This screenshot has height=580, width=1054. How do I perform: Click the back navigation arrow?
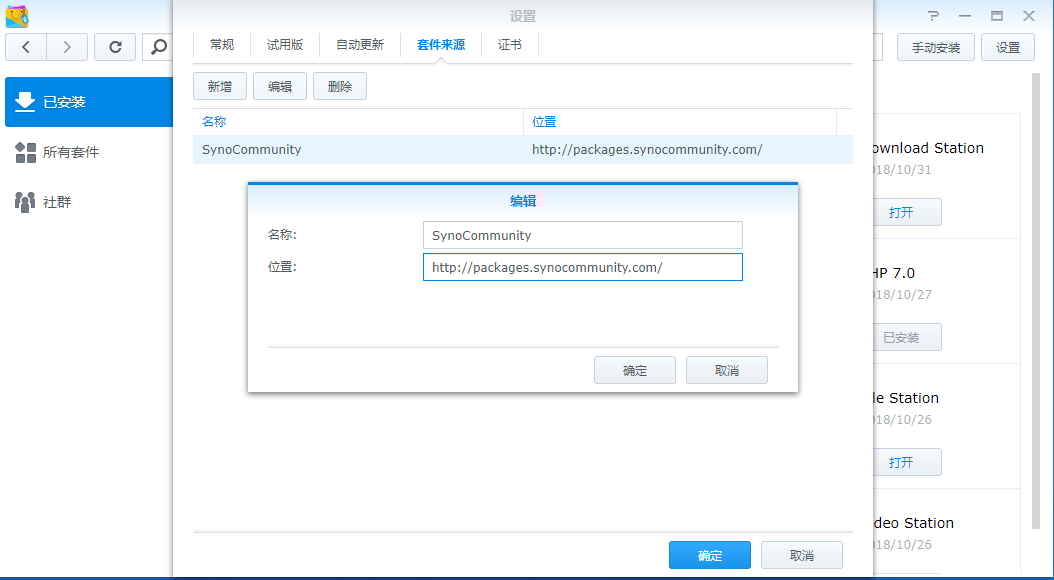point(26,47)
